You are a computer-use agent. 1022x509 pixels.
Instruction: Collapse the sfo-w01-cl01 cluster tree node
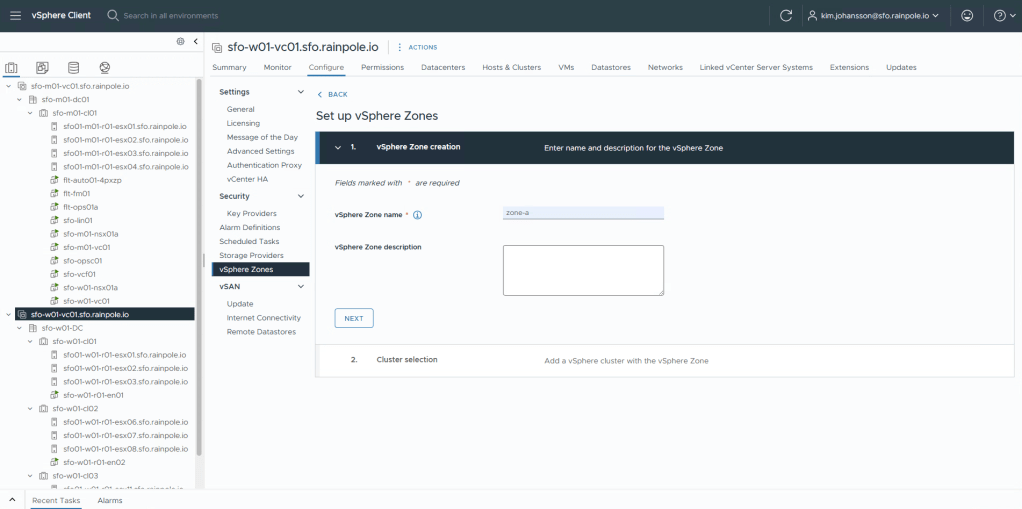(x=32, y=341)
